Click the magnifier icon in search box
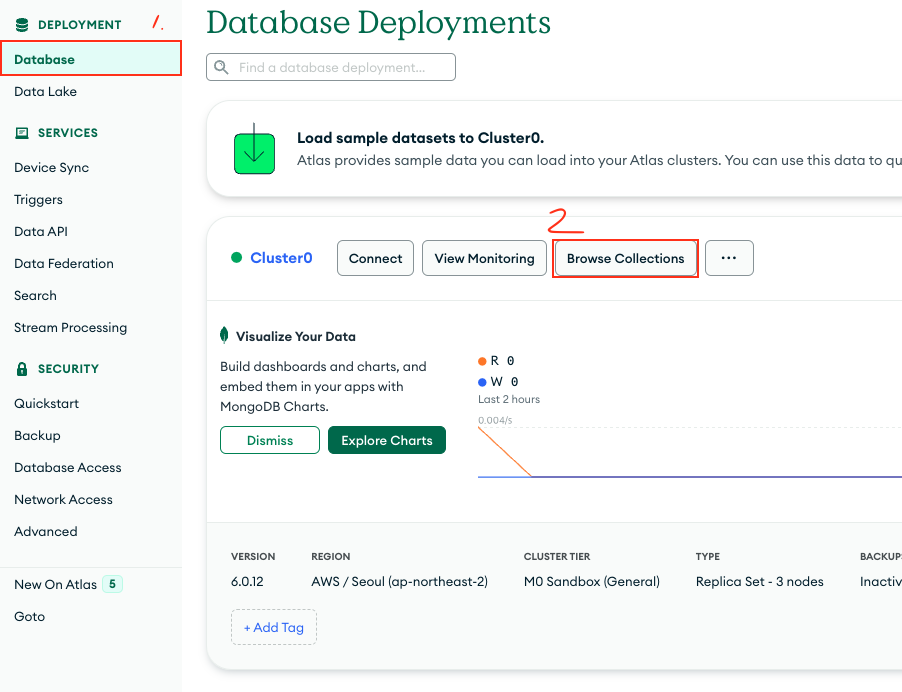The image size is (902, 692). (221, 67)
